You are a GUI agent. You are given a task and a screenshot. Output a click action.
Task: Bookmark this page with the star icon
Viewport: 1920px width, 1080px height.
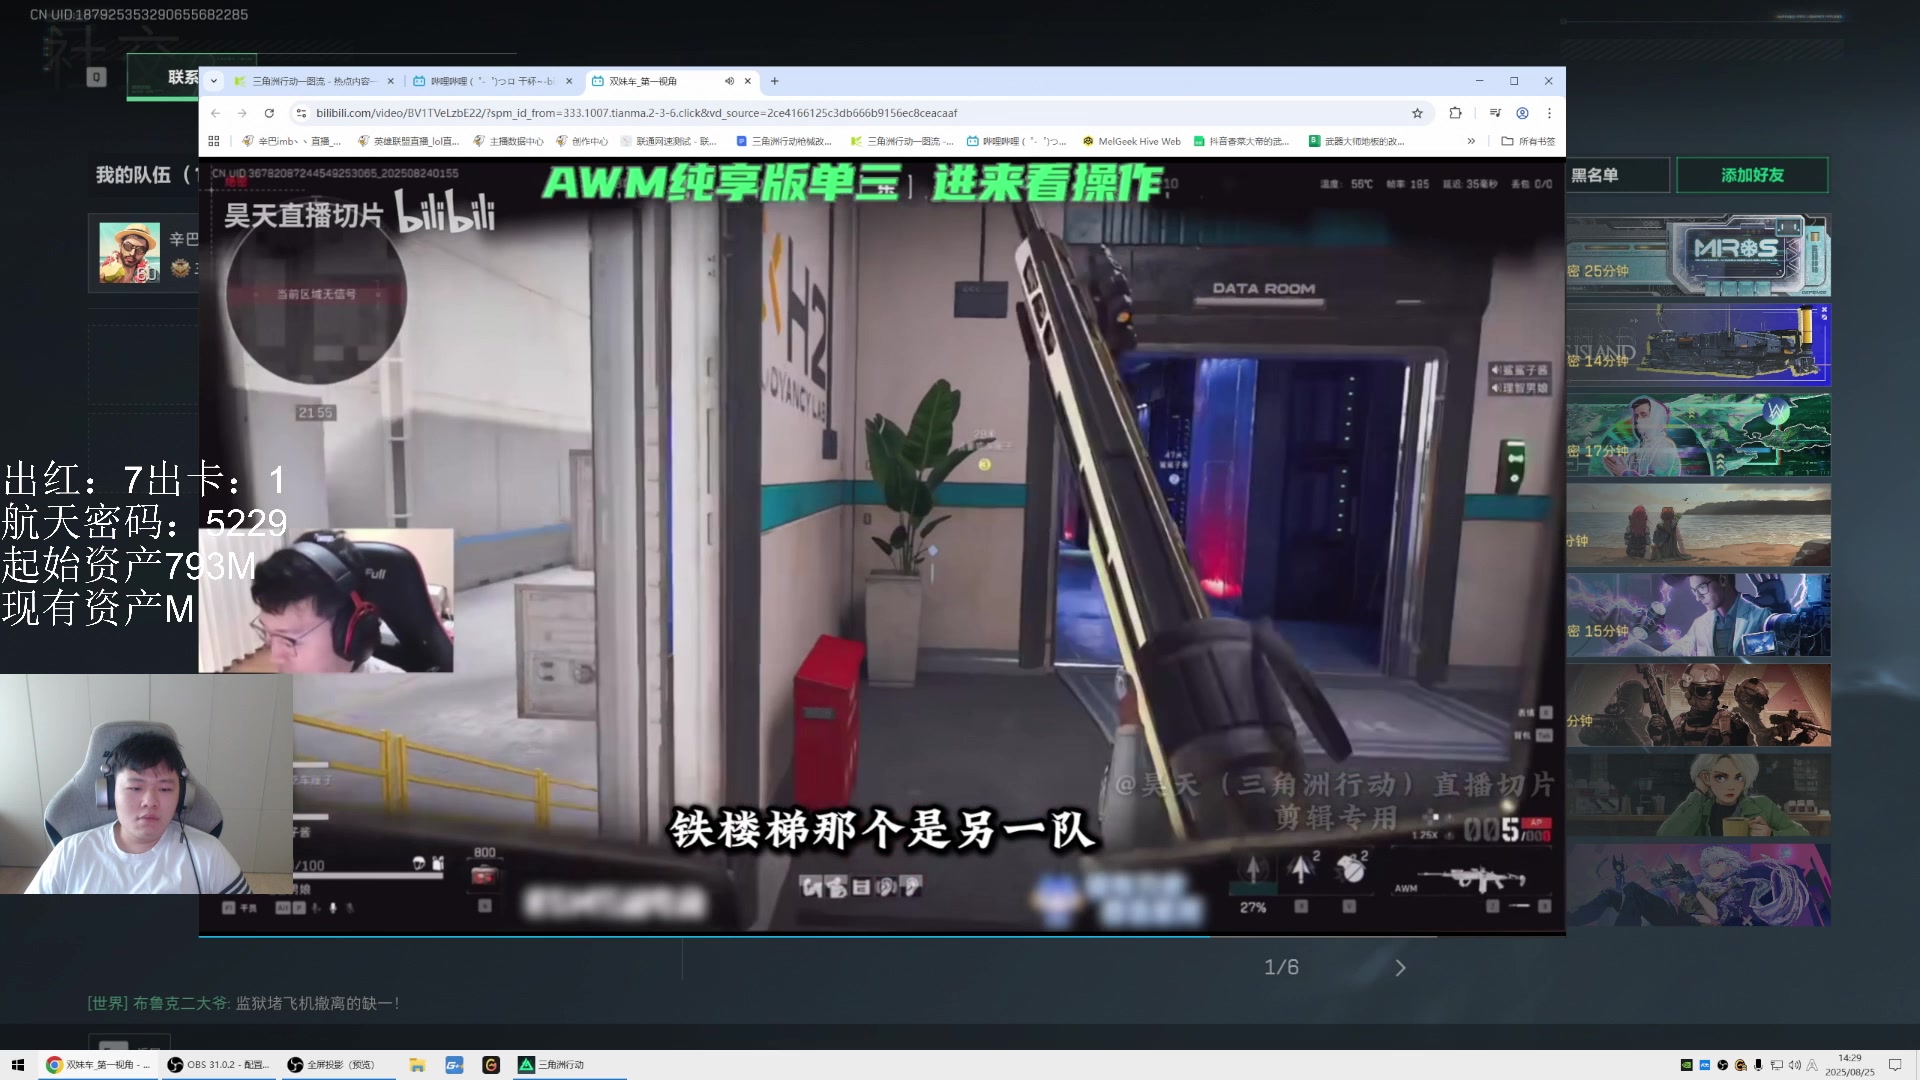1417,113
